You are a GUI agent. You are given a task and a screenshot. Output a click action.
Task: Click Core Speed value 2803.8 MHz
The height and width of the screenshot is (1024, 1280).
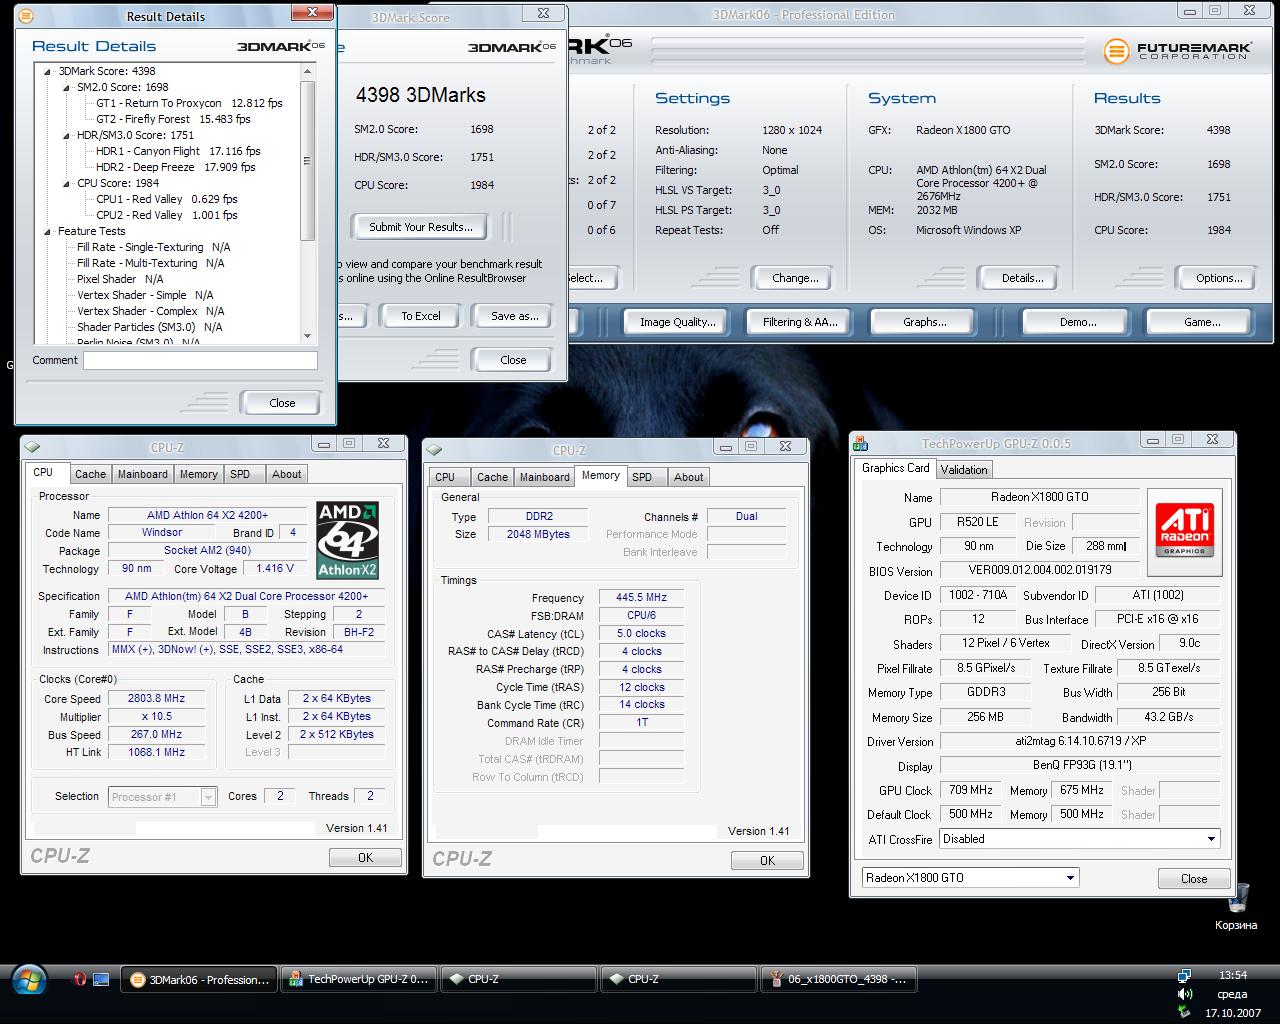coord(156,699)
